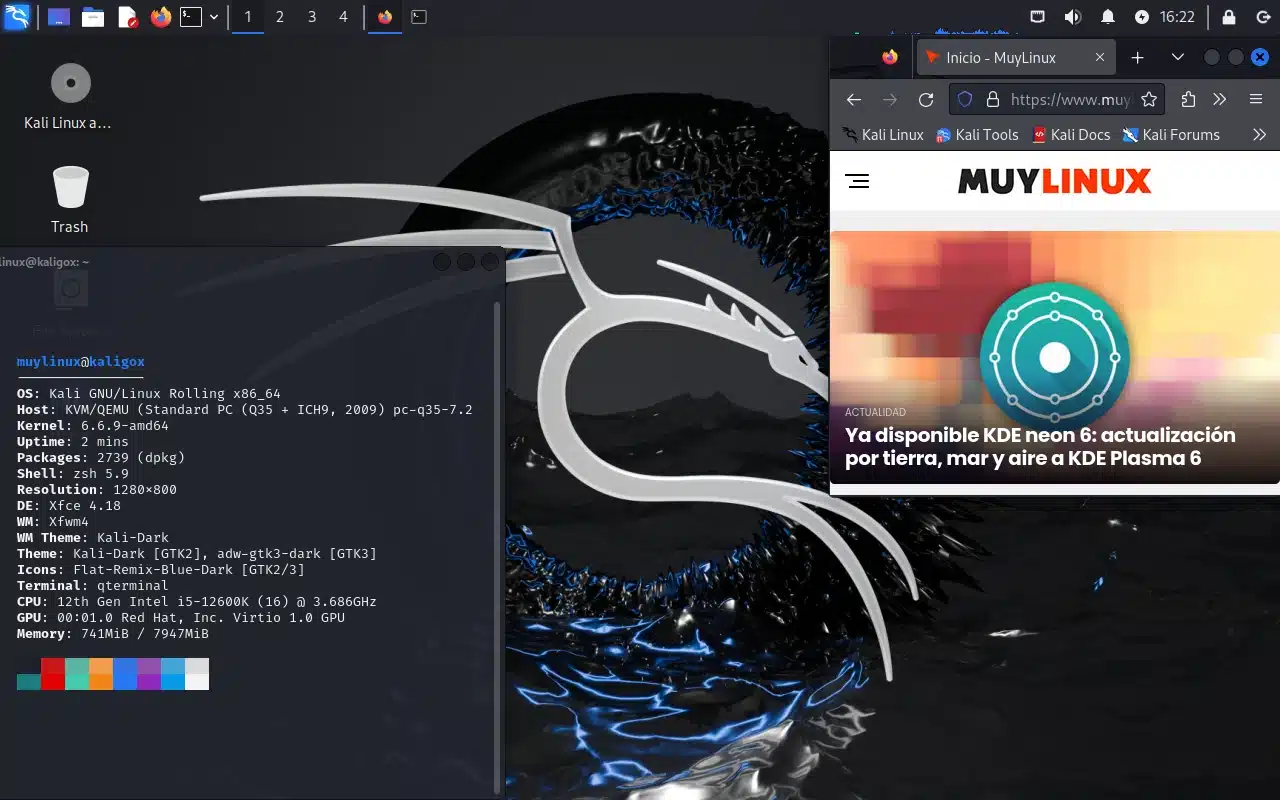Expand the terminal launcher dropdown arrow
This screenshot has height=800, width=1280.
[x=214, y=17]
